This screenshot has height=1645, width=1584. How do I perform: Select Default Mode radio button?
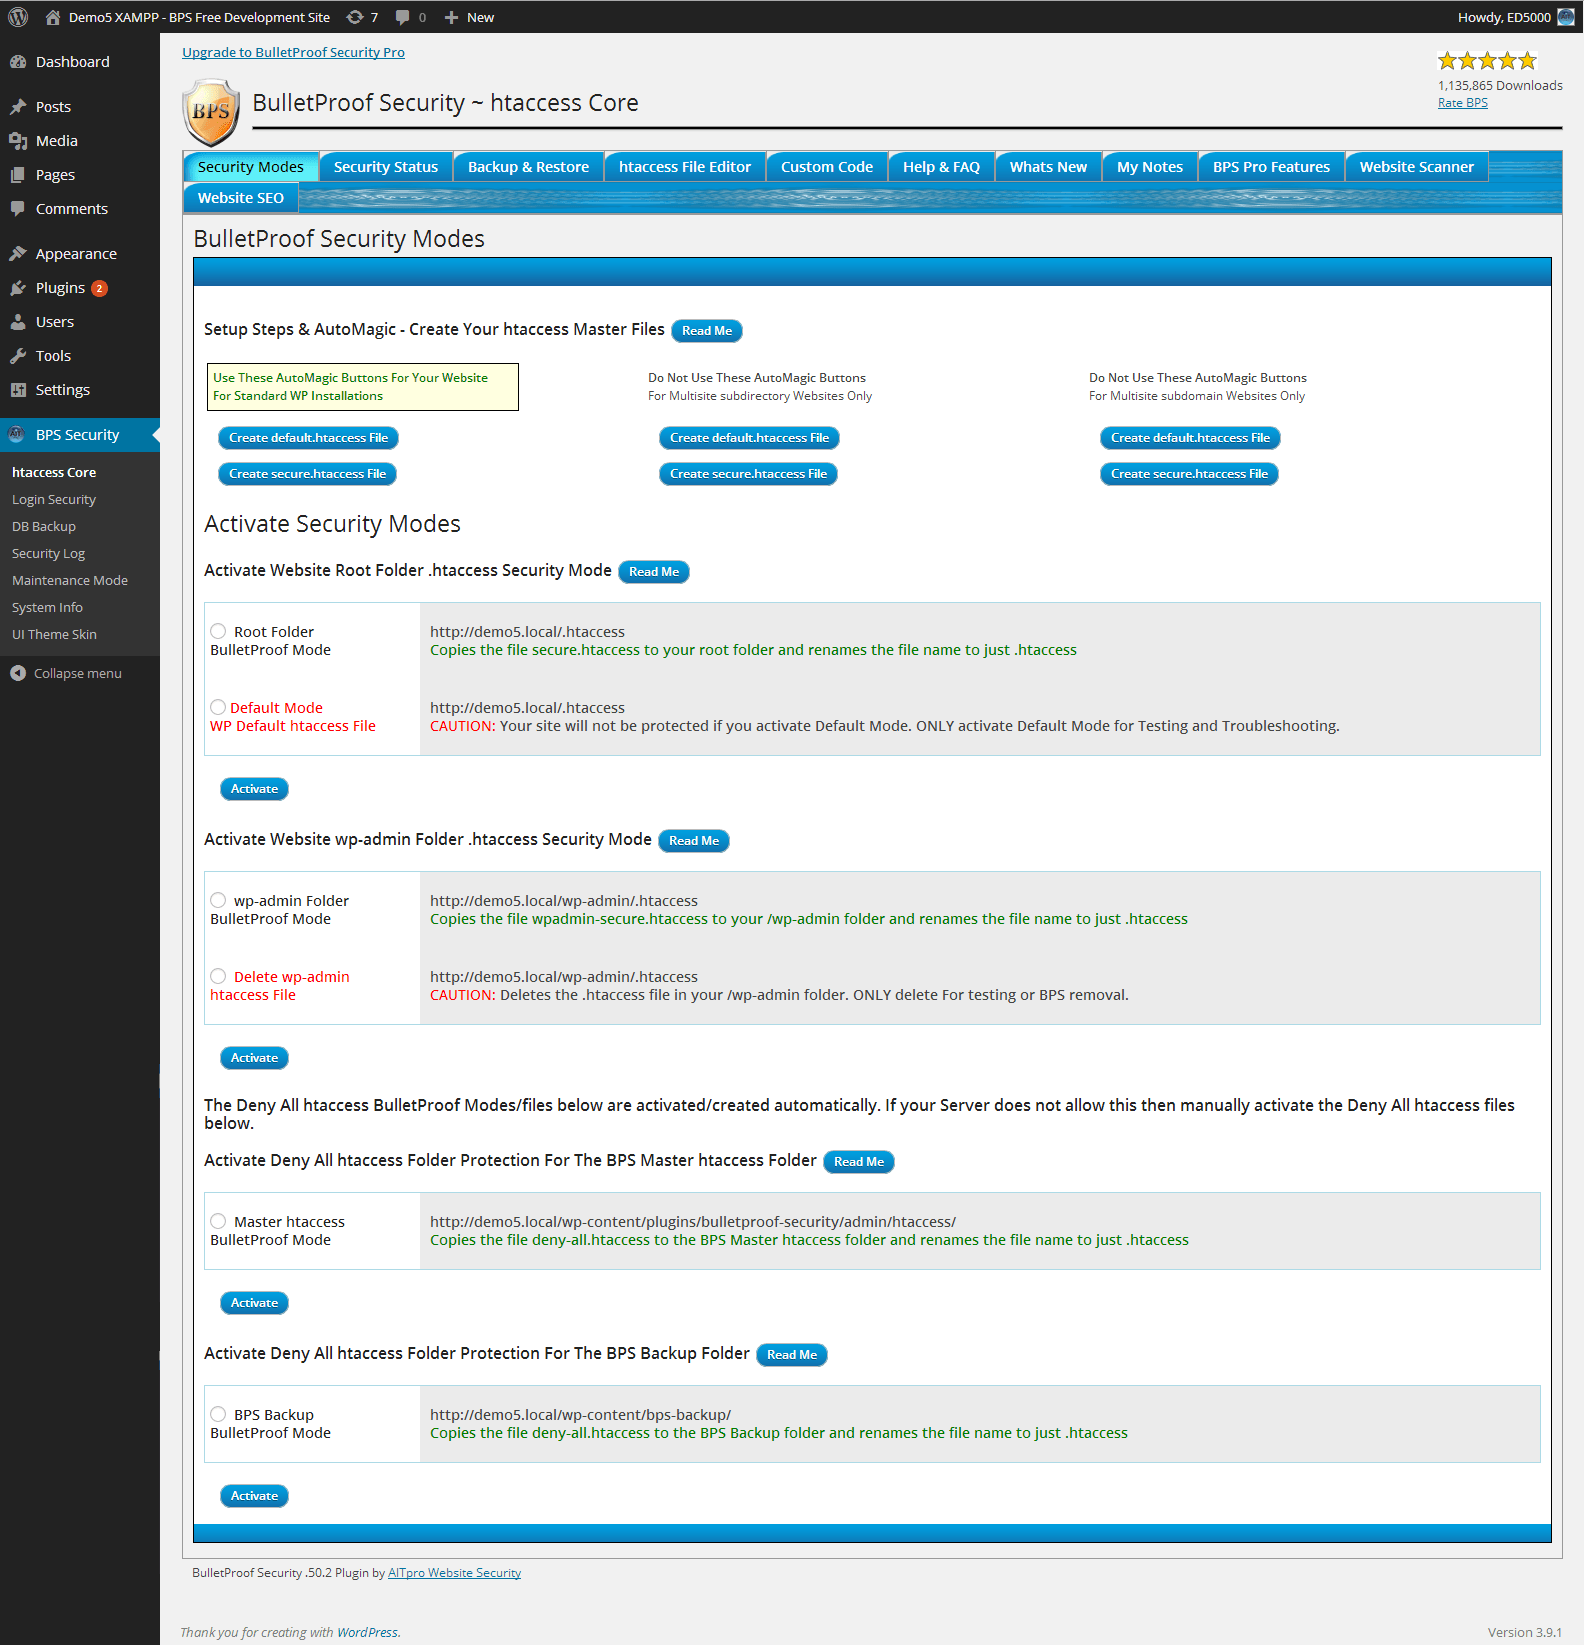click(x=218, y=707)
